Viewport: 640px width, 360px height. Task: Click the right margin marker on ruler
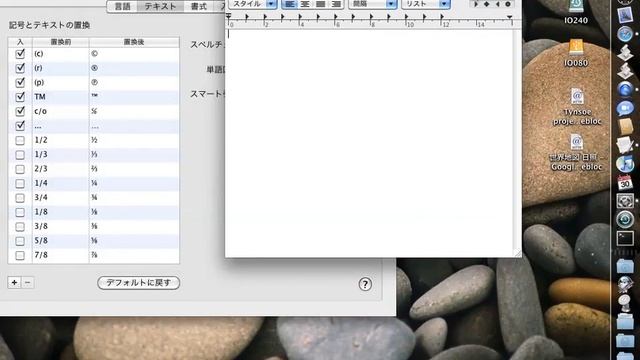point(509,18)
